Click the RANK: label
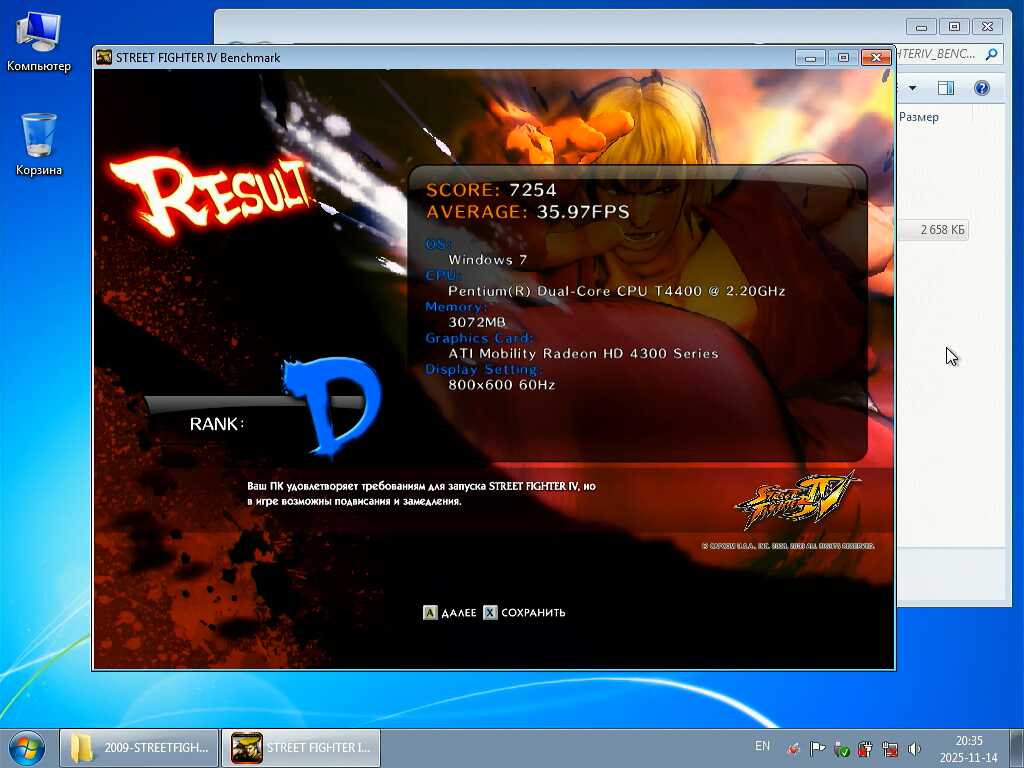1024x768 pixels. 217,424
